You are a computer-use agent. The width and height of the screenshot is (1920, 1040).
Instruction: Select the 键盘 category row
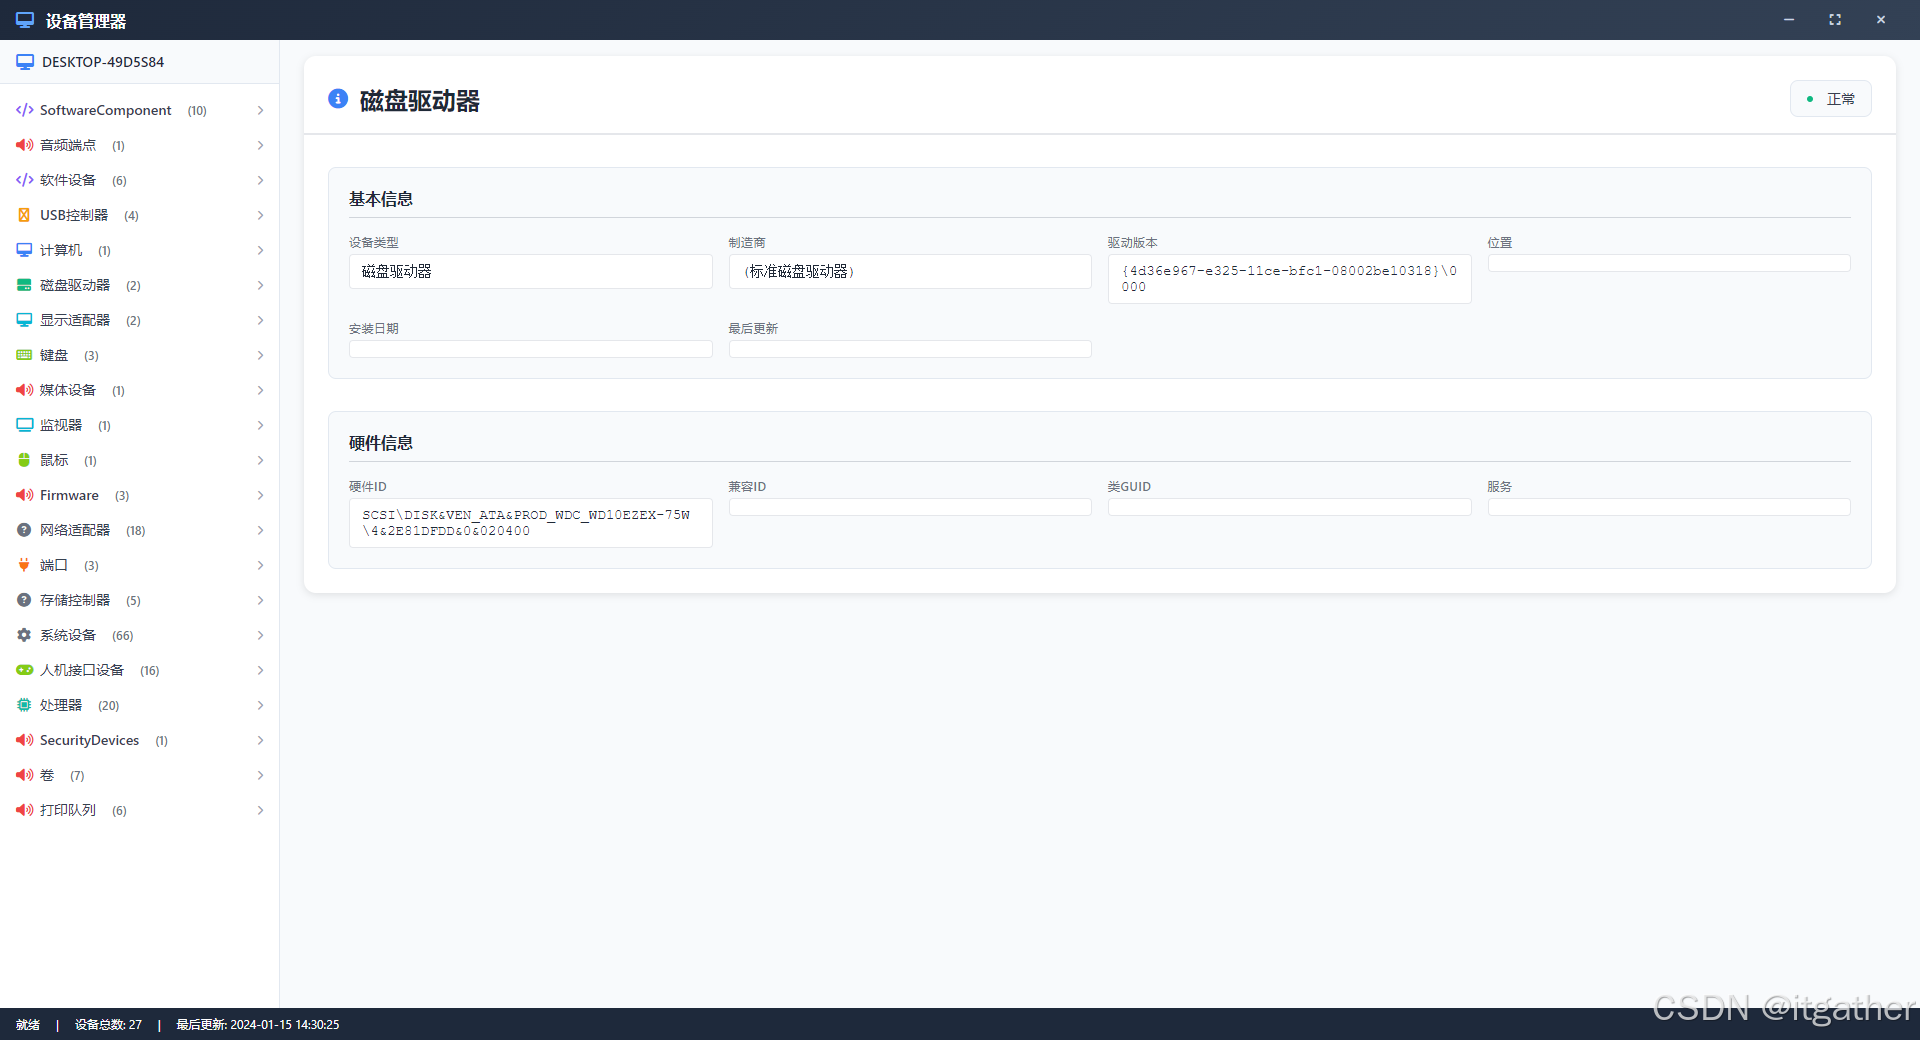click(139, 355)
